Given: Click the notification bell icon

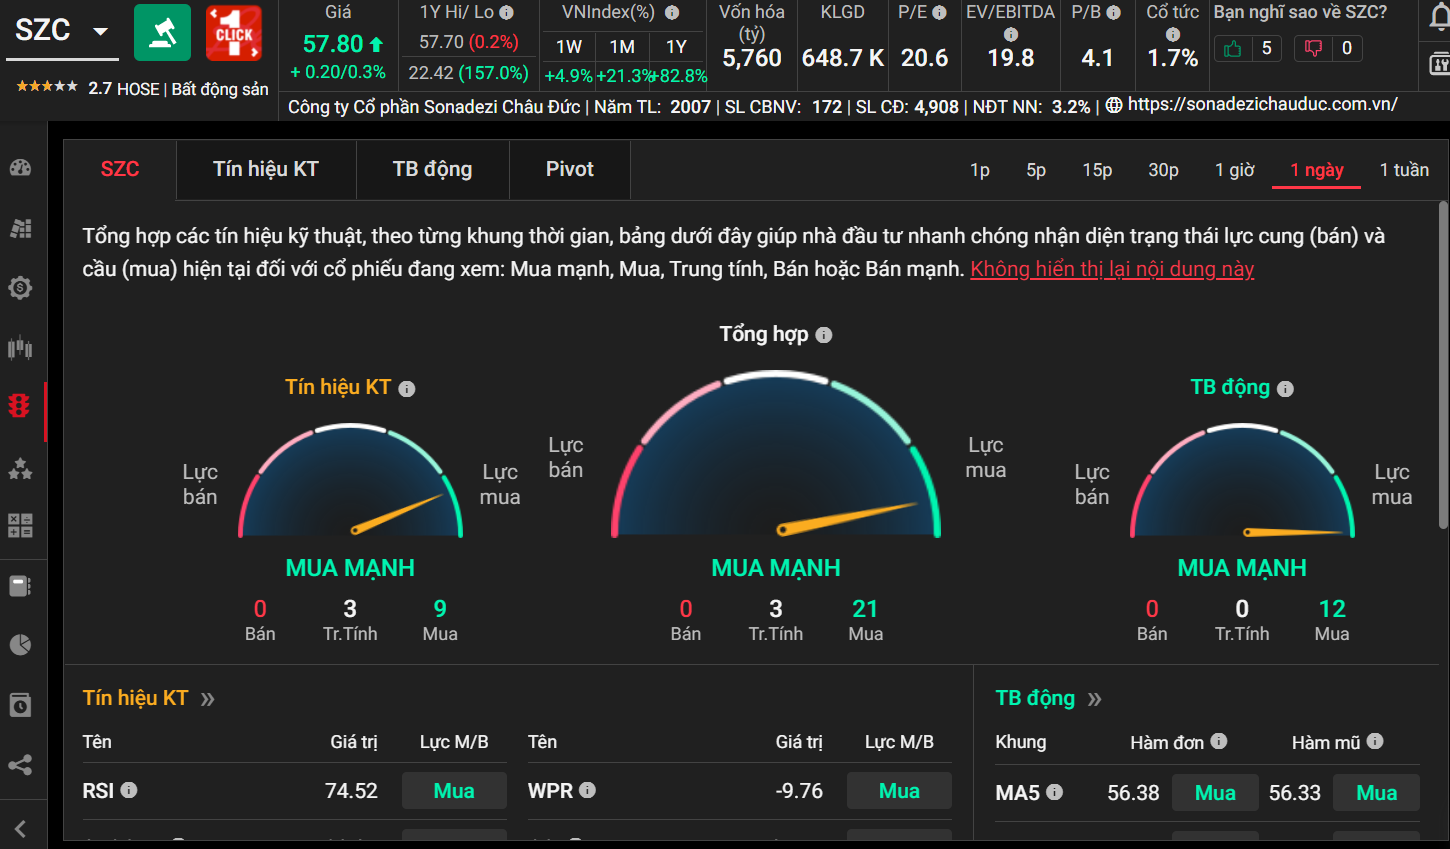Looking at the screenshot, I should tap(1439, 21).
